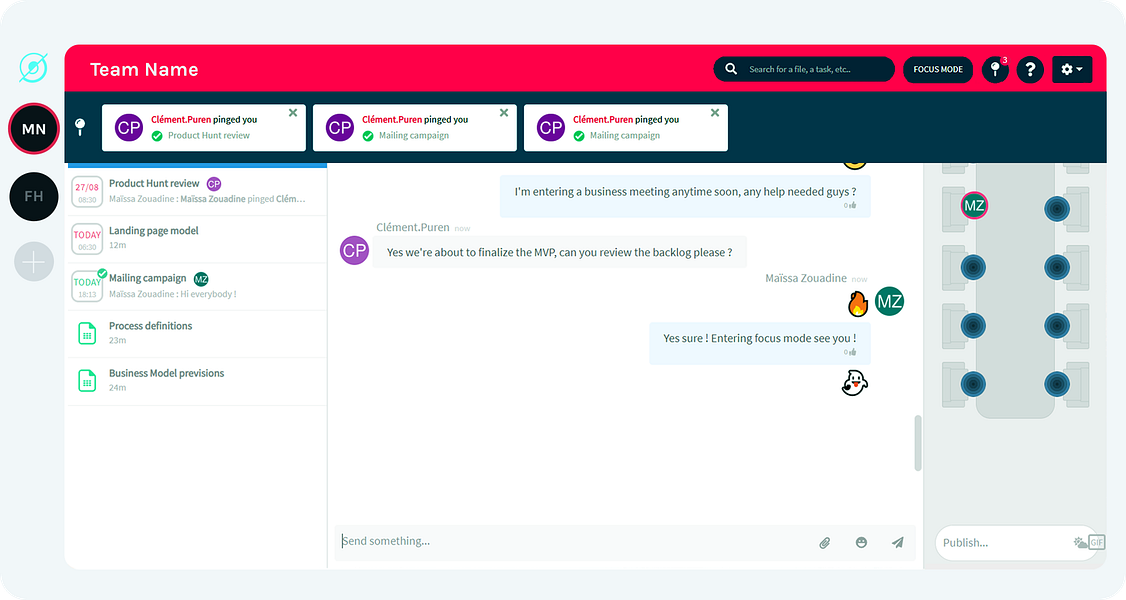Open the Landing page model item

pos(197,239)
